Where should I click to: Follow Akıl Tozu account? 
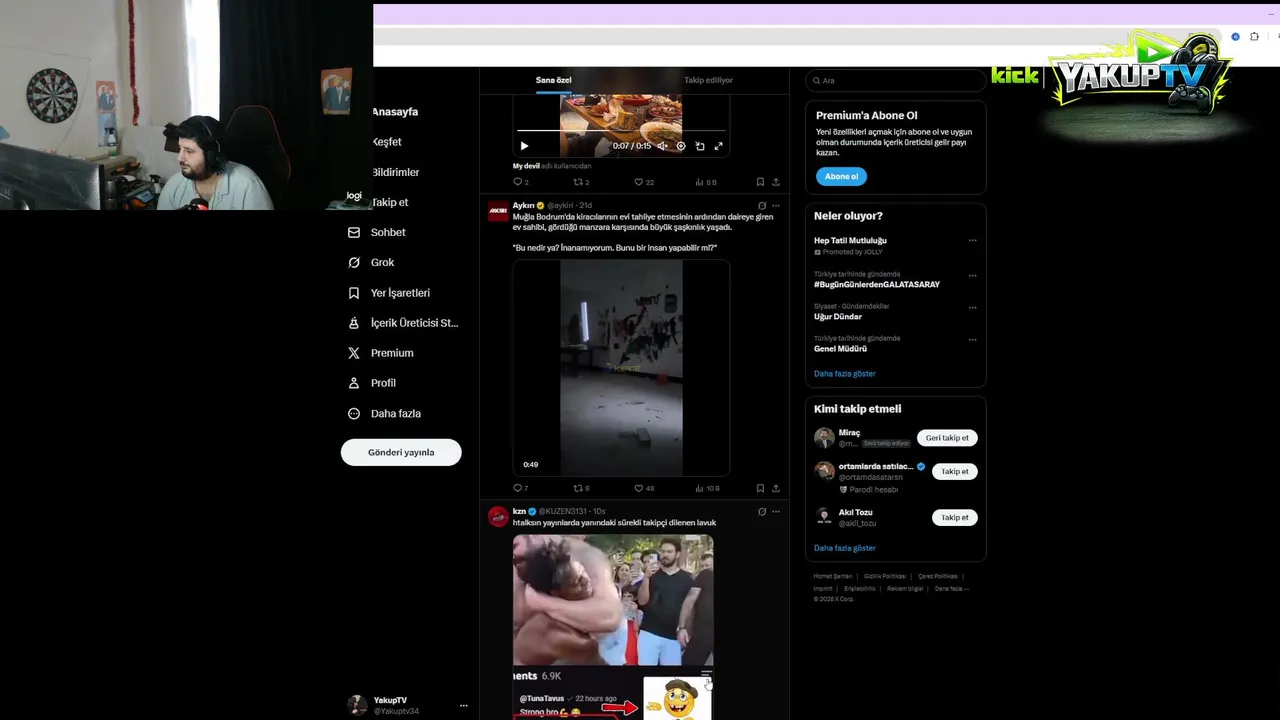tap(955, 517)
